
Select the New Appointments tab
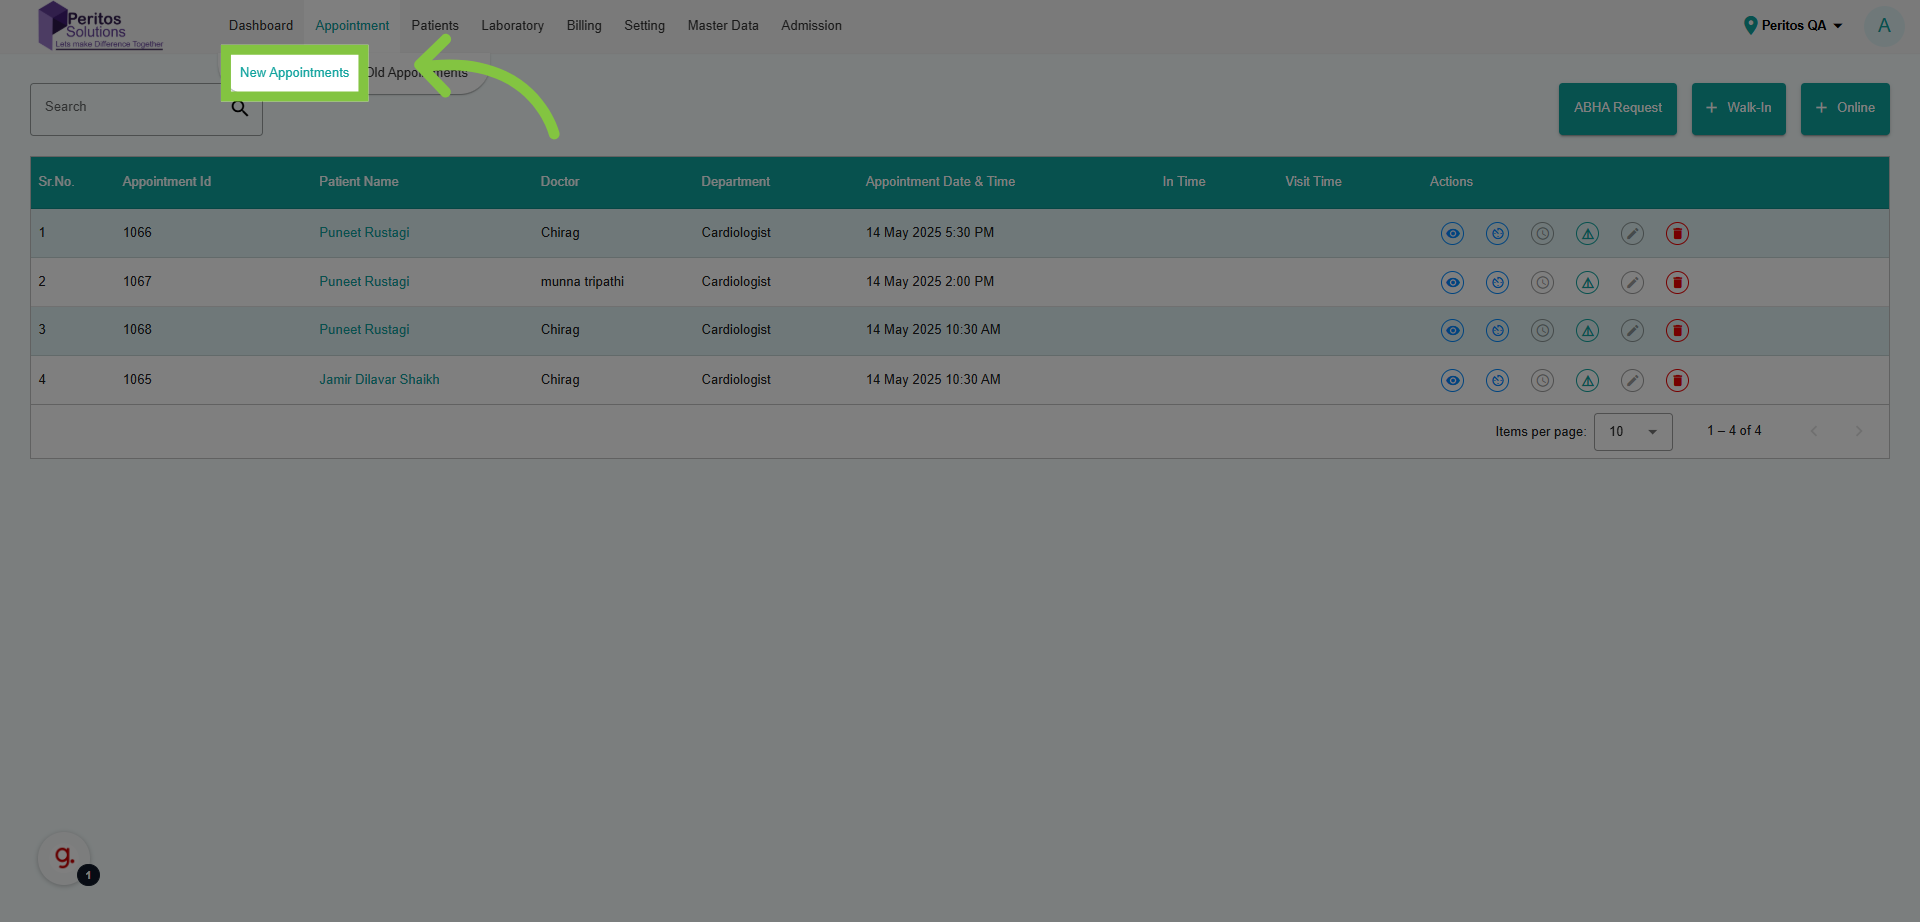coord(294,73)
